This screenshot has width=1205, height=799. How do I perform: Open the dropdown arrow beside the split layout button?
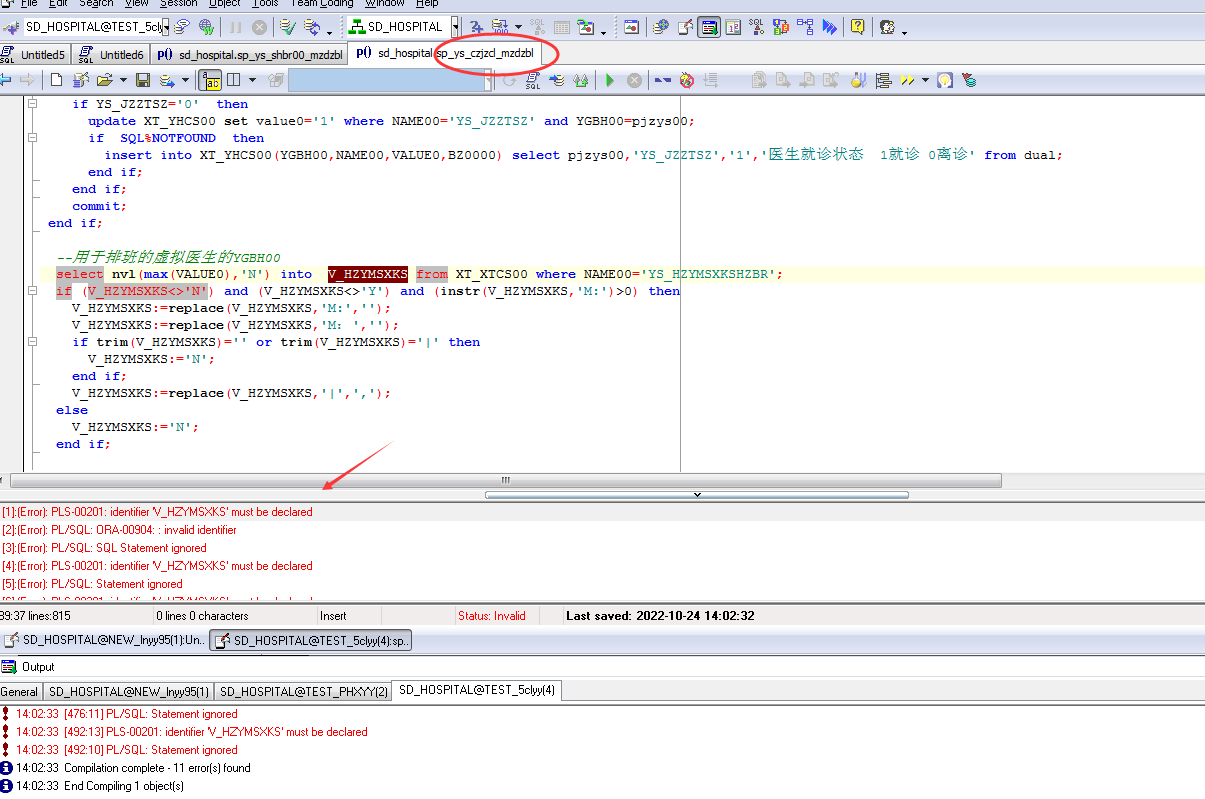(252, 79)
